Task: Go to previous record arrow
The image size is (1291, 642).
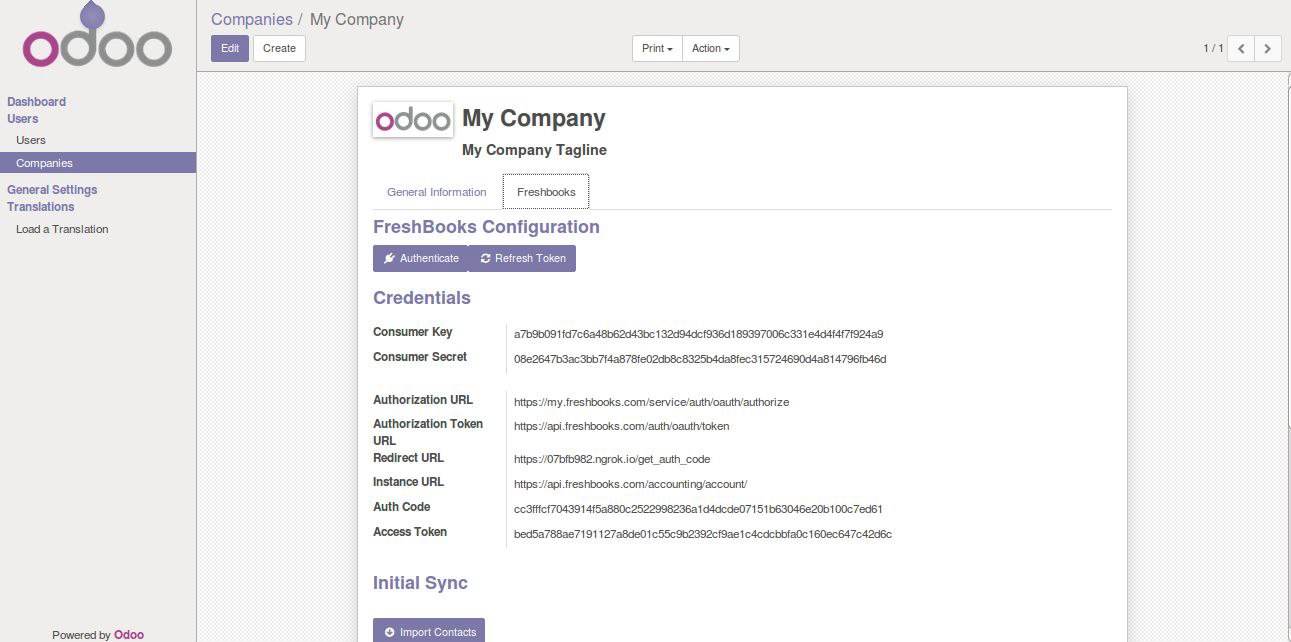Action: click(x=1240, y=48)
